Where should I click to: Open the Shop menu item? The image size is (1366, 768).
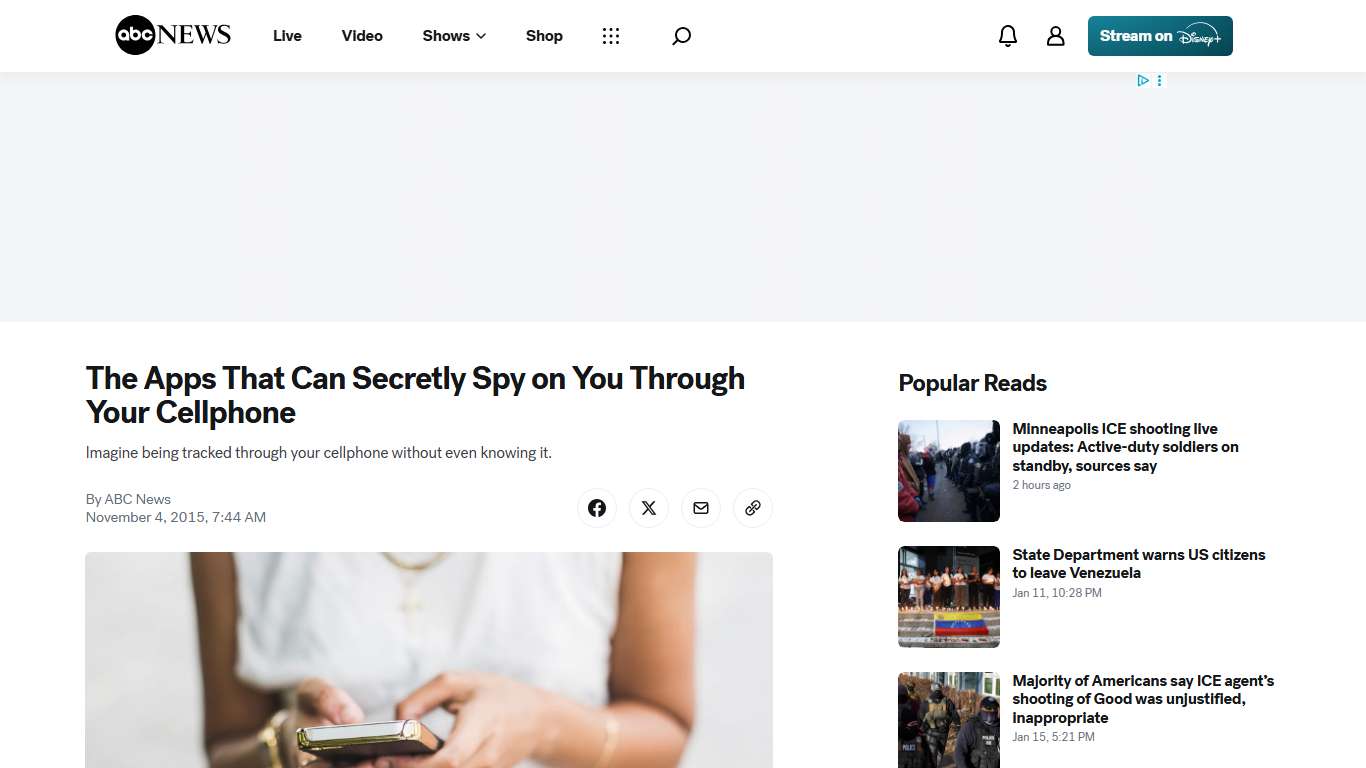[544, 36]
